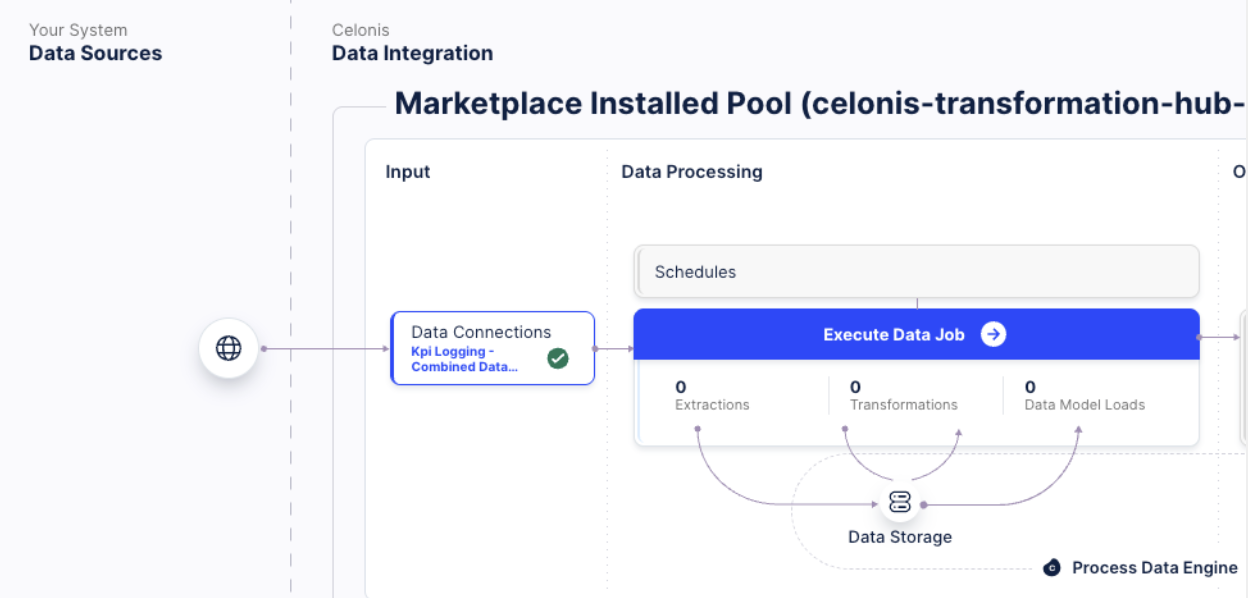Open the Data Connections card

click(x=481, y=332)
